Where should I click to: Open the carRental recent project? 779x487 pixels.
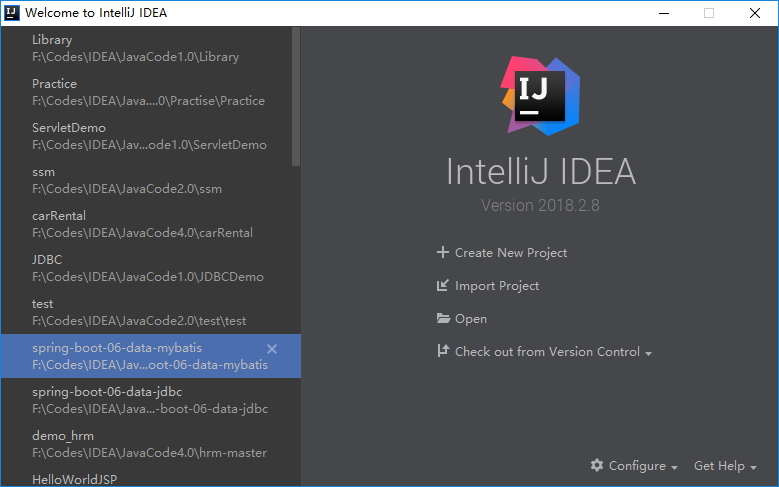(151, 224)
